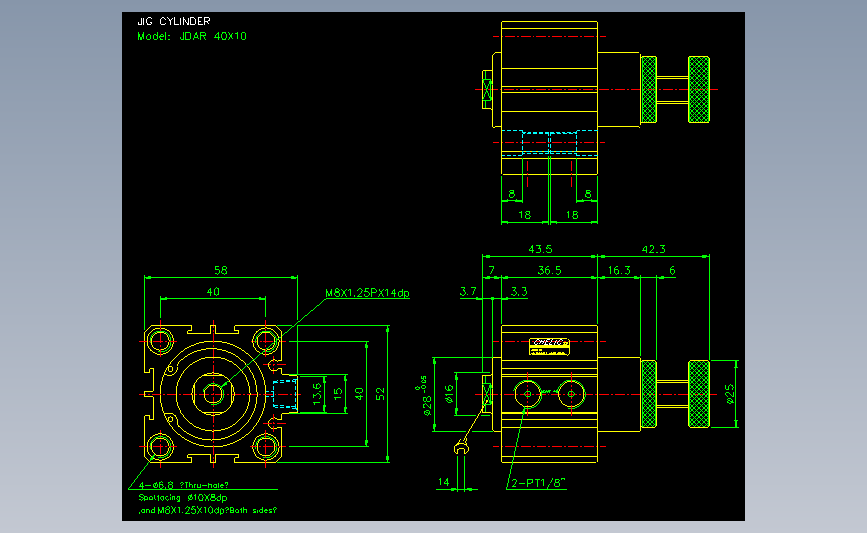Select the "JIG CYLINDER" title text

tap(174, 22)
